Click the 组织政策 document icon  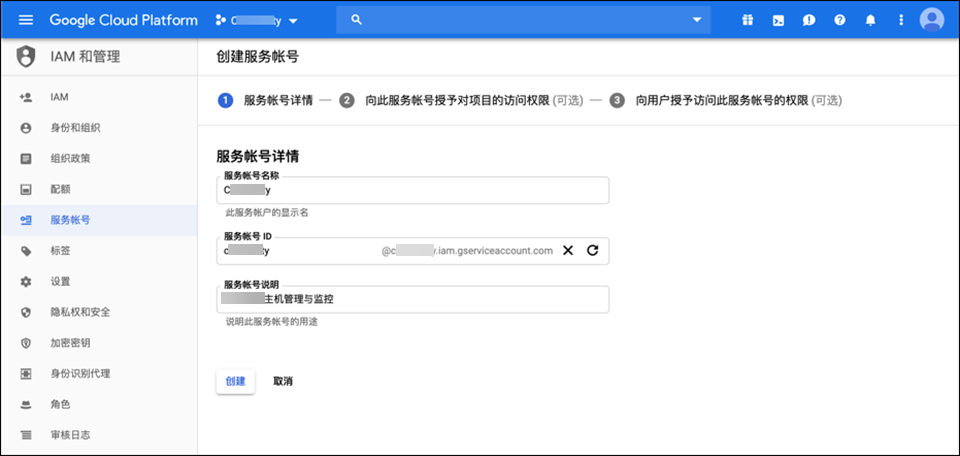click(26, 159)
